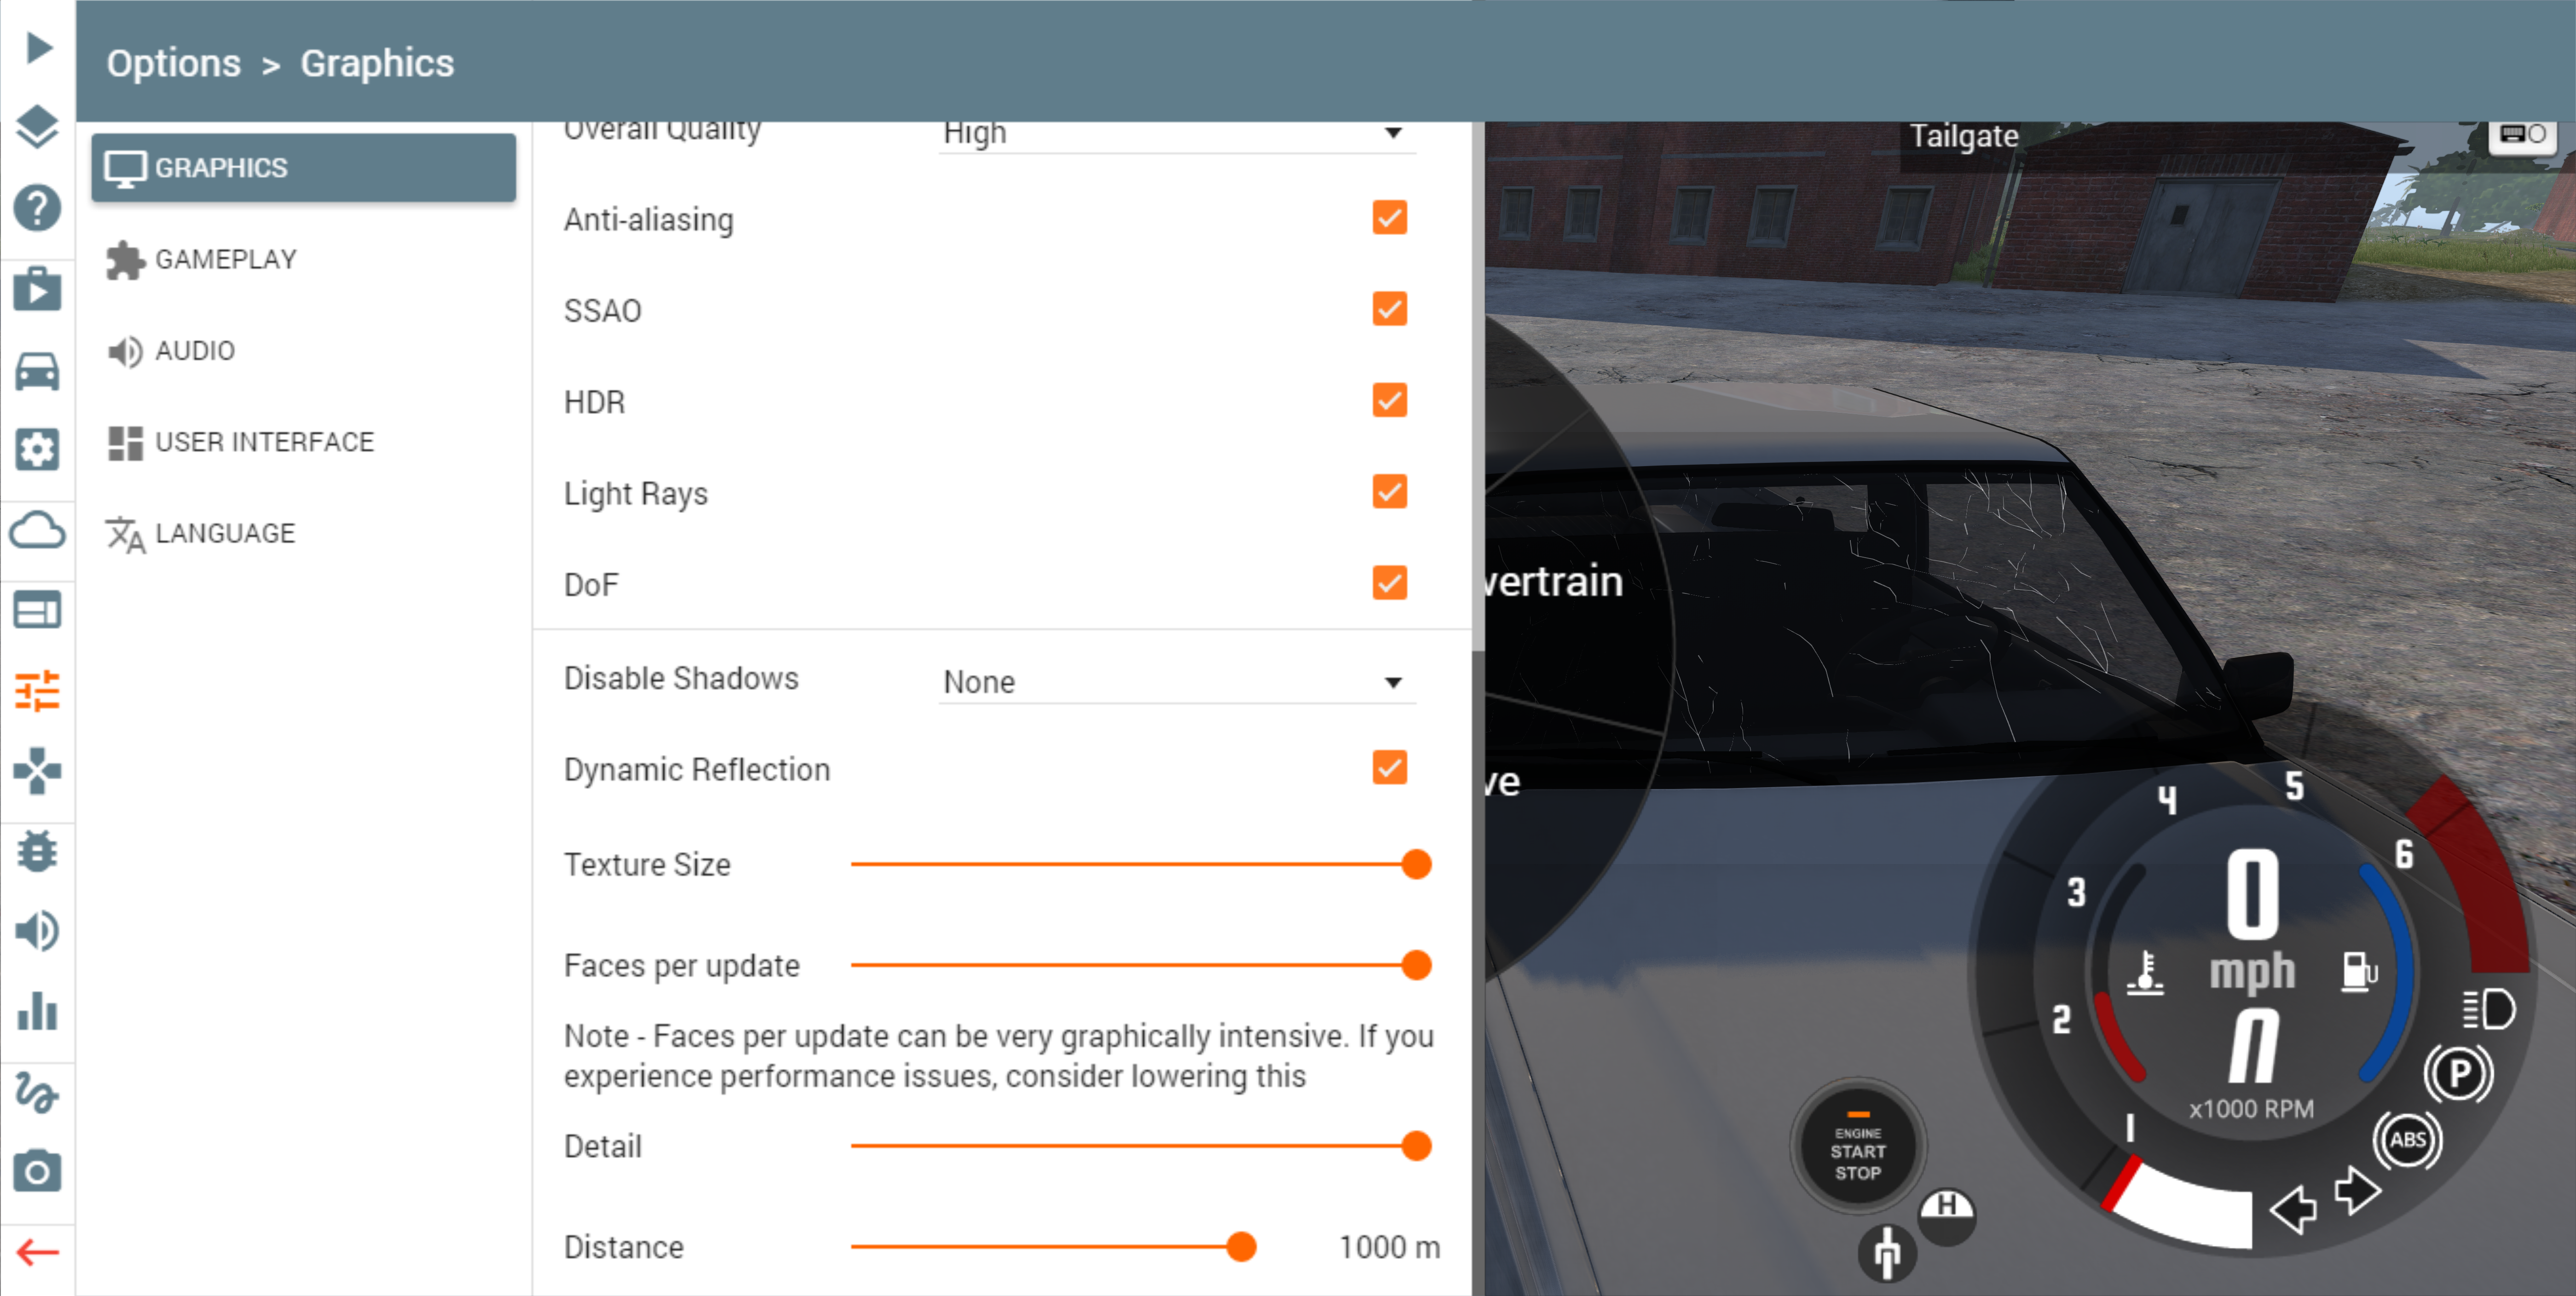This screenshot has height=1296, width=2576.
Task: Click the Graphics breadcrumb in the header
Action: pyautogui.click(x=377, y=63)
